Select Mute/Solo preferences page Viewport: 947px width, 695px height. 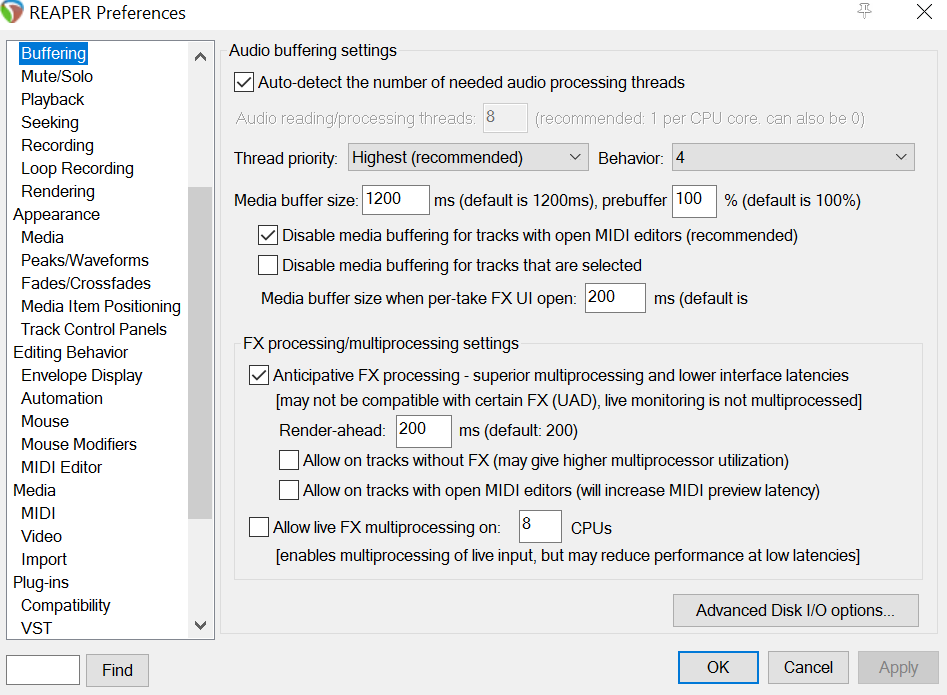(57, 76)
